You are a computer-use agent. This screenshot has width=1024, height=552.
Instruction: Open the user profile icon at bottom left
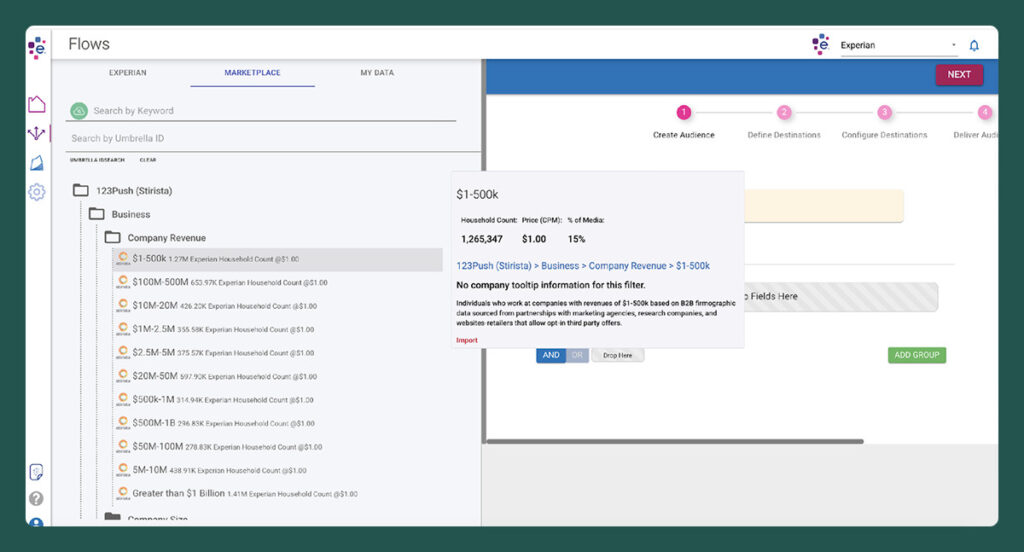coord(37,522)
